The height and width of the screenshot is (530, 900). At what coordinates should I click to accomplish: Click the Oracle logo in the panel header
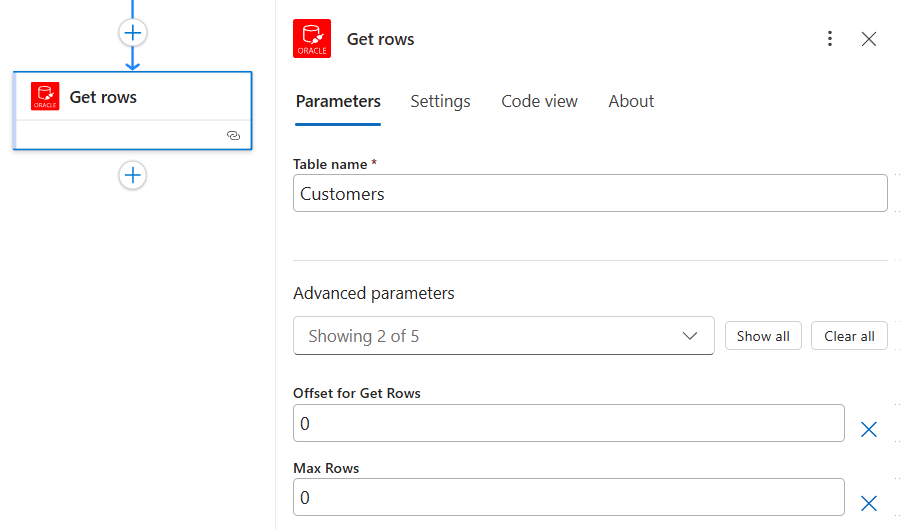[x=312, y=38]
